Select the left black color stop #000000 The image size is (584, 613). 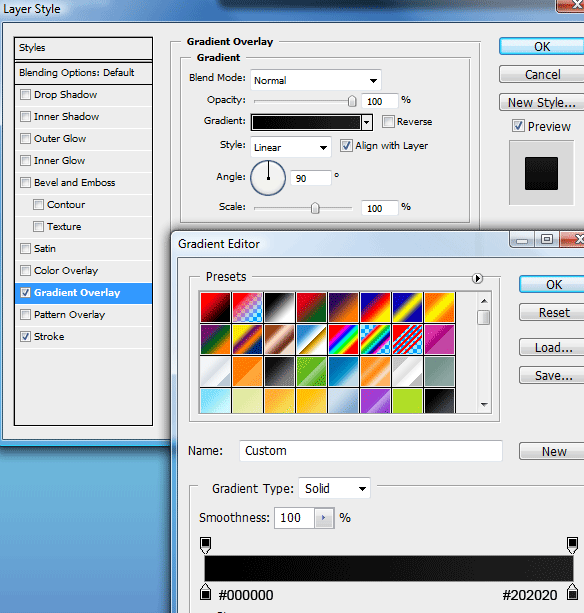206,592
